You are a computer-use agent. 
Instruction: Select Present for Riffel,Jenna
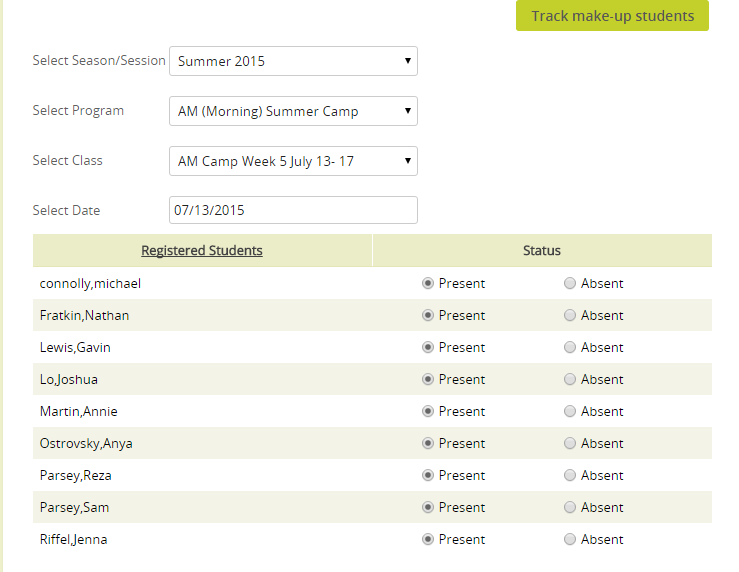coord(427,539)
